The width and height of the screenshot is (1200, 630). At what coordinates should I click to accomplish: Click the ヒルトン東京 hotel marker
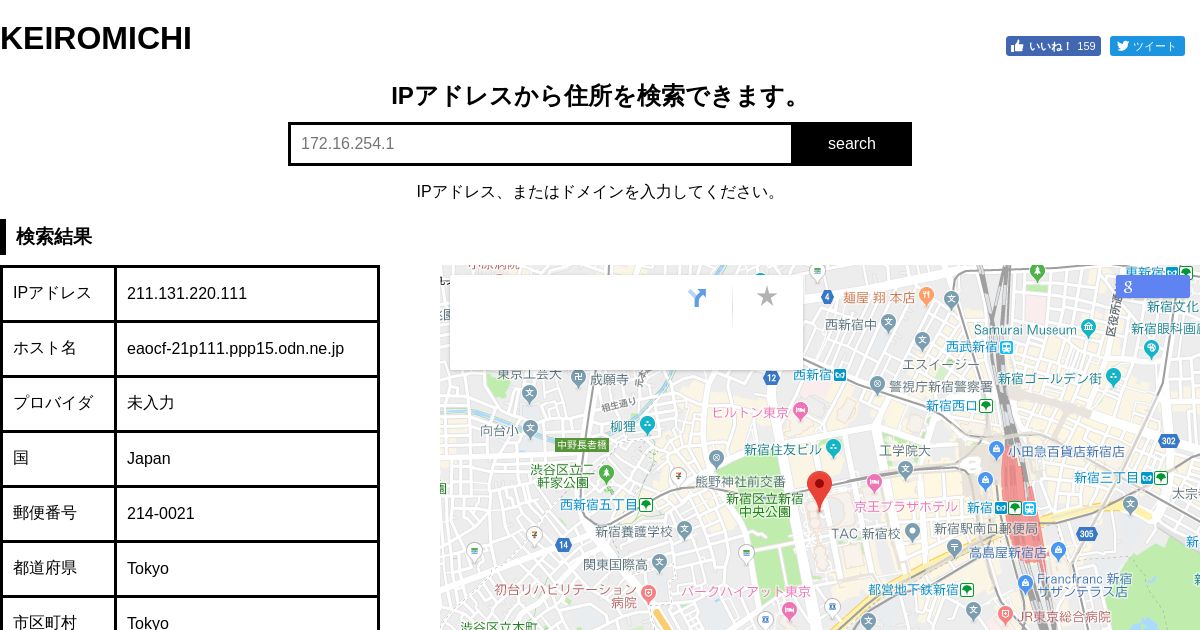[800, 411]
